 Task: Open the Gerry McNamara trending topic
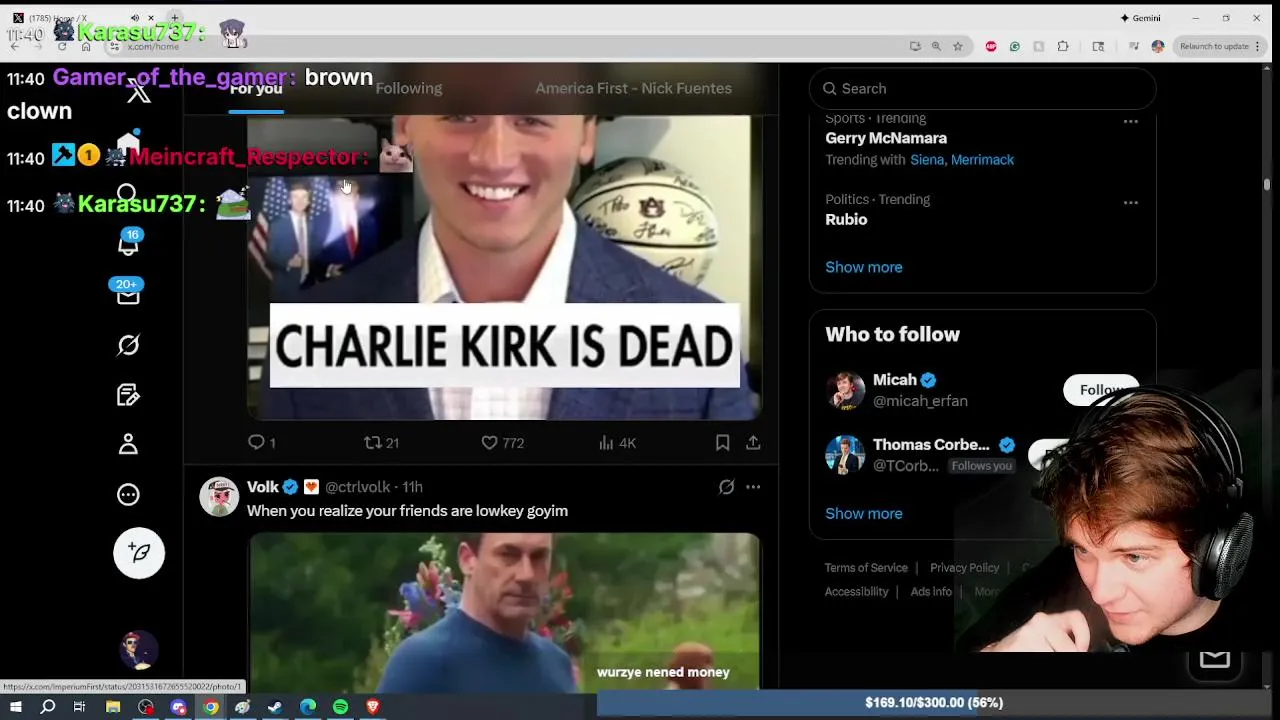pos(886,138)
